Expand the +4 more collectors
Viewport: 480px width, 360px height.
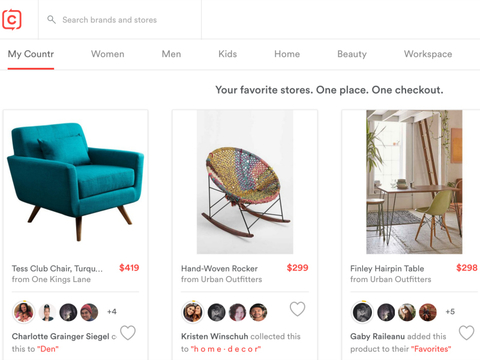click(112, 312)
